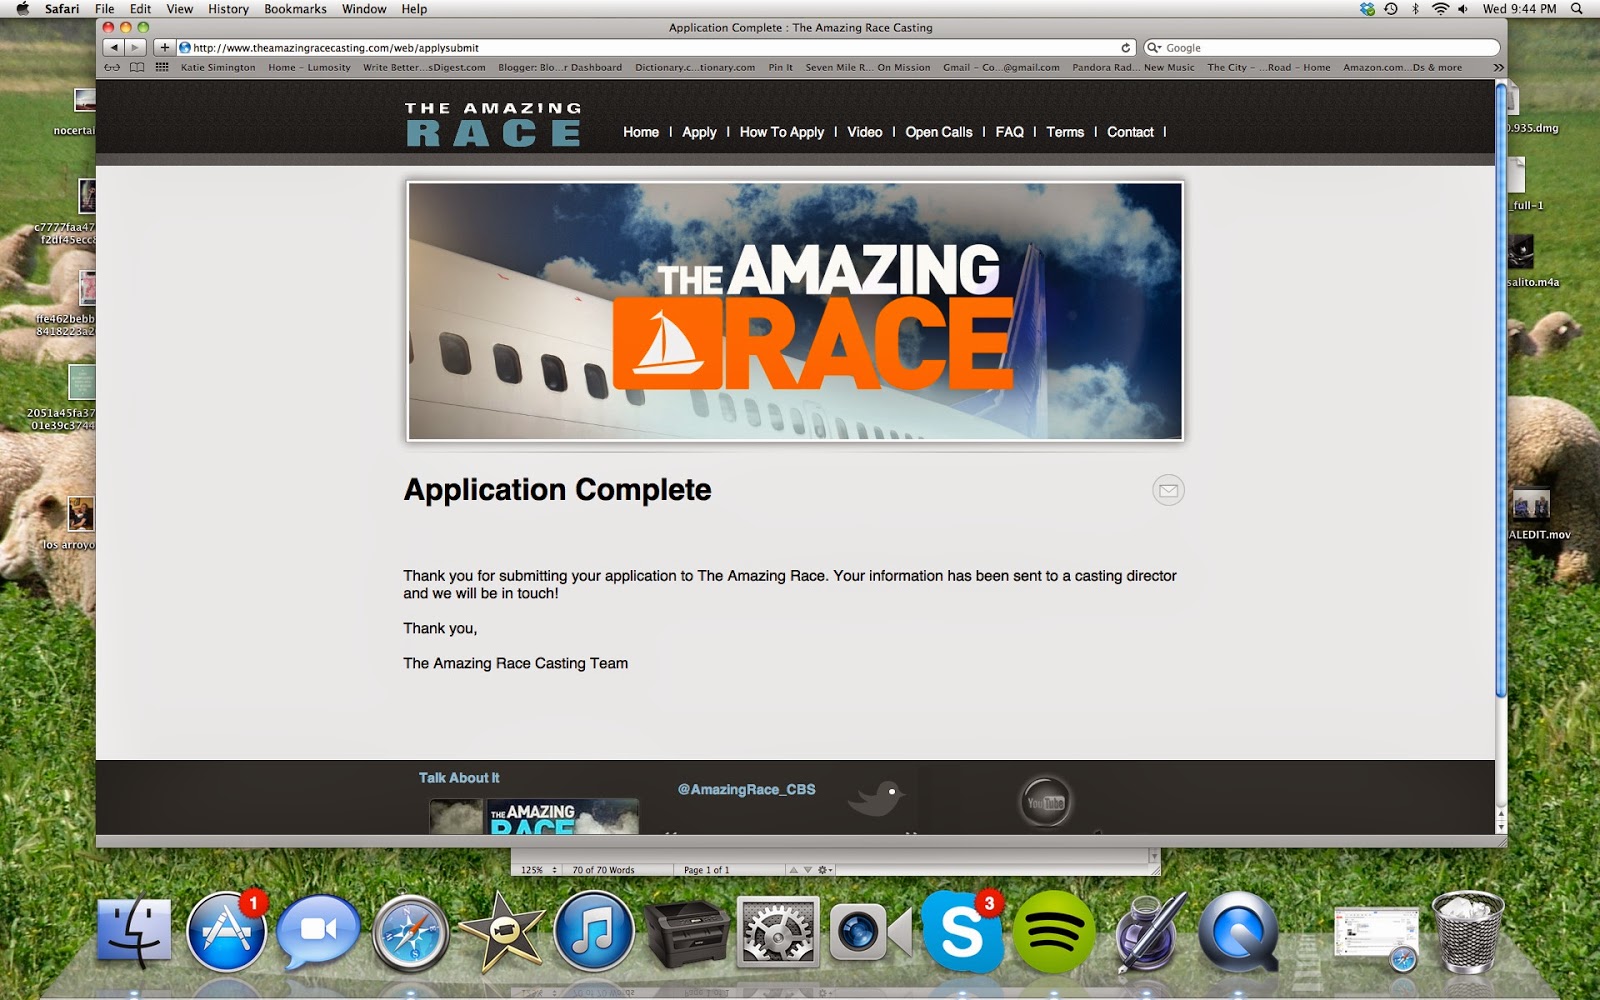Click the Amazing Race airplane banner image
Viewport: 1600px width, 1000px height.
tap(795, 311)
